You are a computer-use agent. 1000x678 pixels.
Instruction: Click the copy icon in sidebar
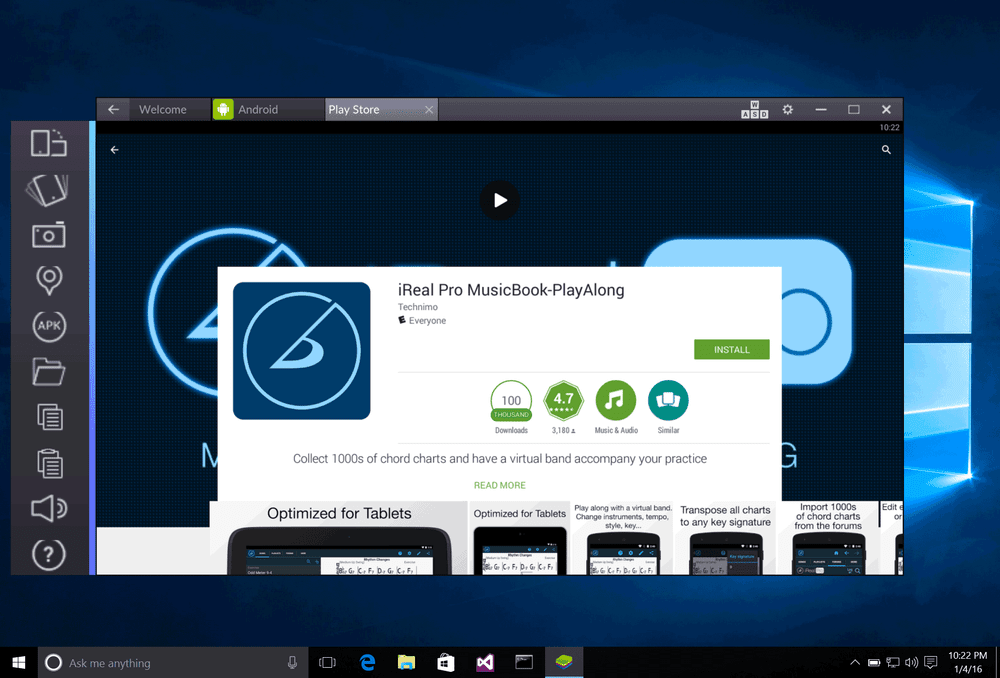(x=50, y=418)
